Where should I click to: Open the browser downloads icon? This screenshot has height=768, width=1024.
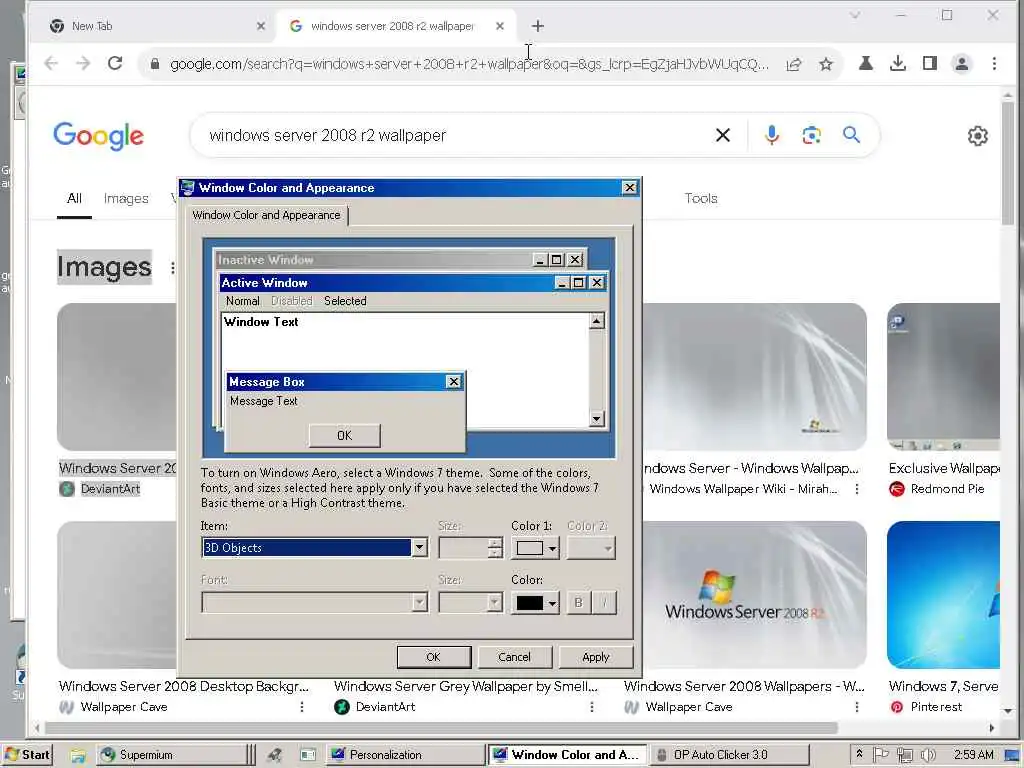pyautogui.click(x=898, y=63)
